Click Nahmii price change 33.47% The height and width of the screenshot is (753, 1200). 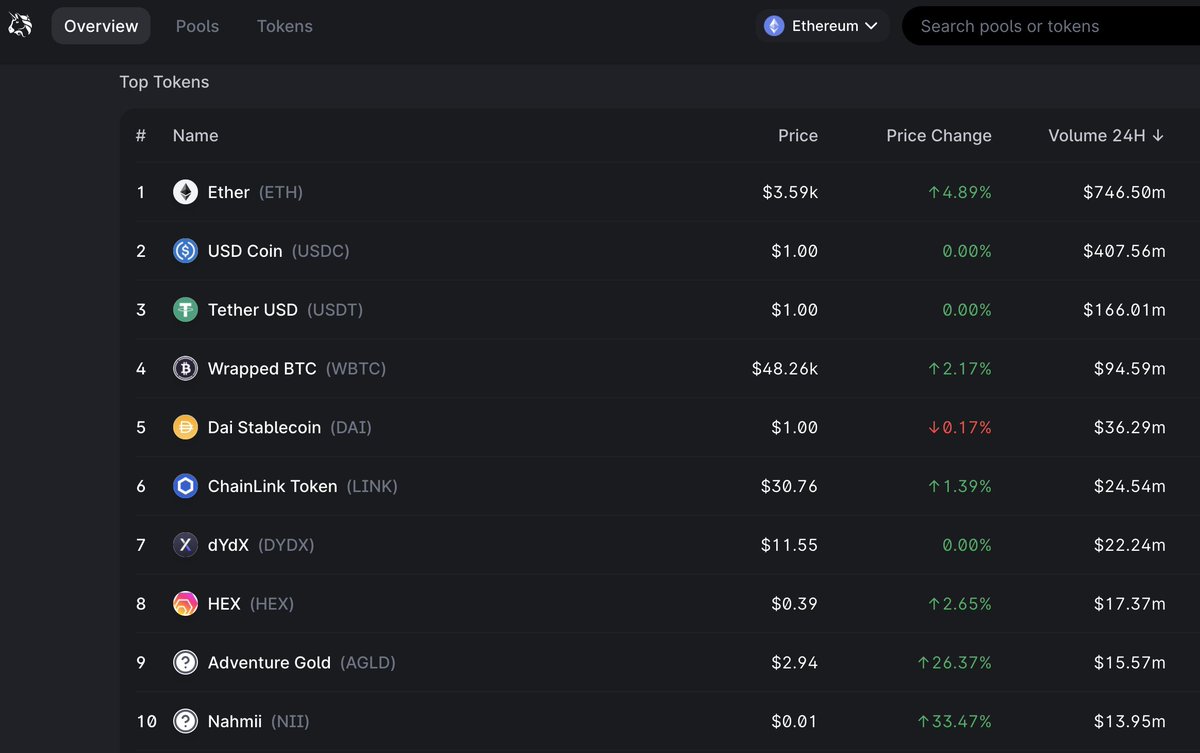pos(955,721)
